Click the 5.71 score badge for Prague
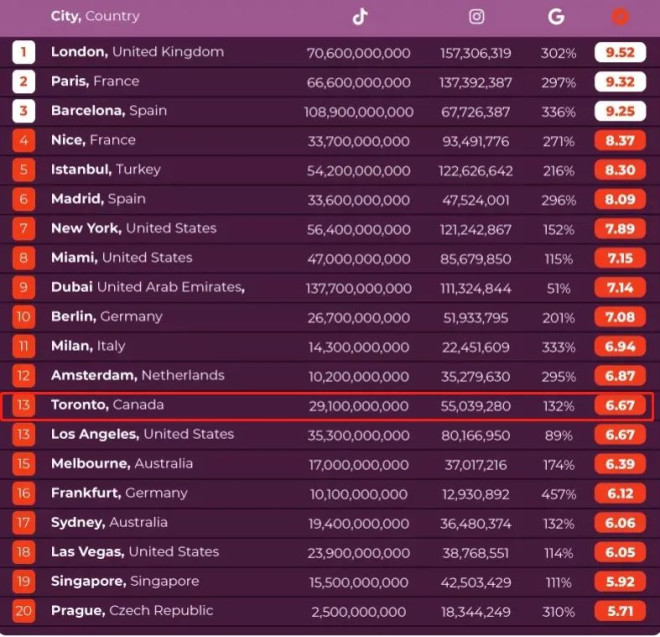The height and width of the screenshot is (637, 660). 620,611
